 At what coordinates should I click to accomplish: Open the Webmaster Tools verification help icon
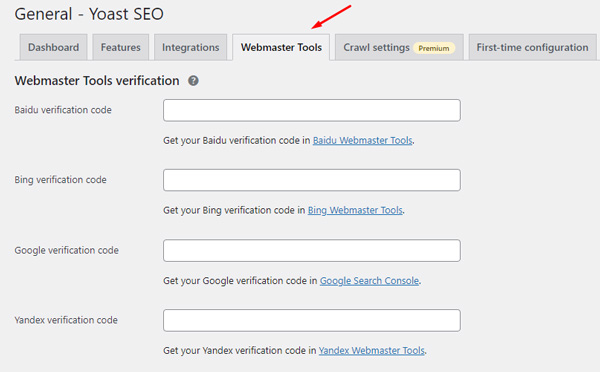193,81
